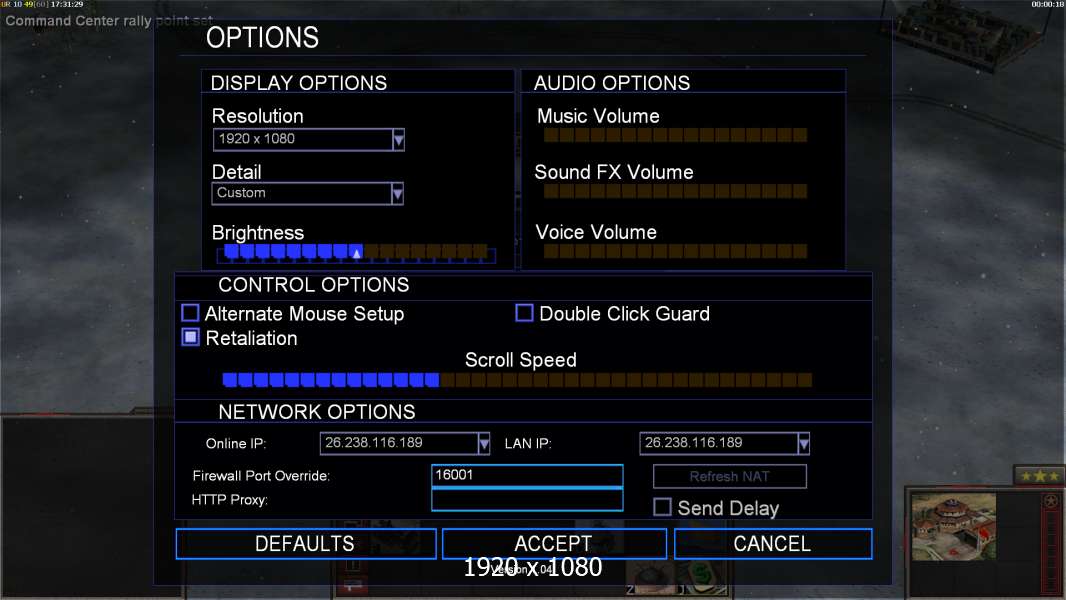Screen dimensions: 1066x600
Task: Click the three-star rank indicator
Action: point(1039,476)
